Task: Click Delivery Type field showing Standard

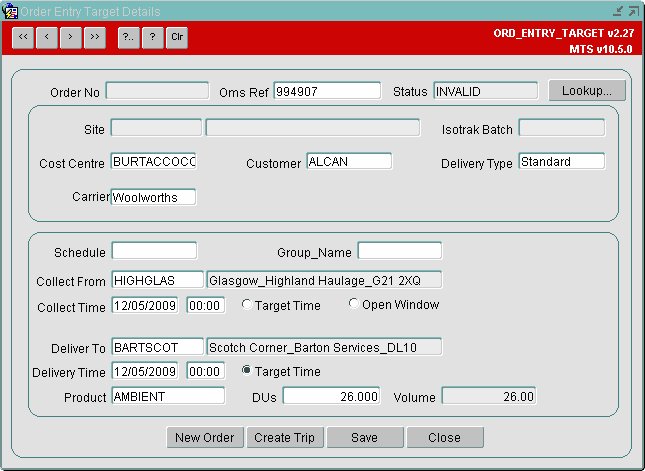Action: [x=562, y=161]
